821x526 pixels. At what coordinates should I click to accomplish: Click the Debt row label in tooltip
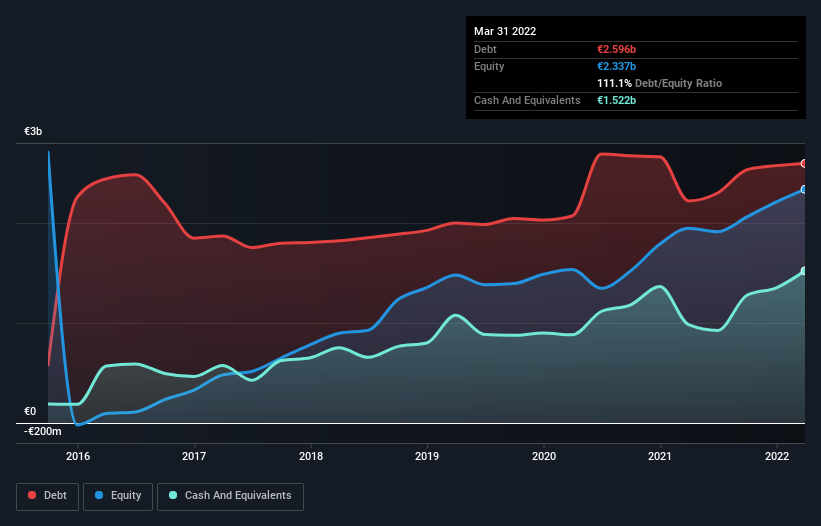pyautogui.click(x=485, y=49)
